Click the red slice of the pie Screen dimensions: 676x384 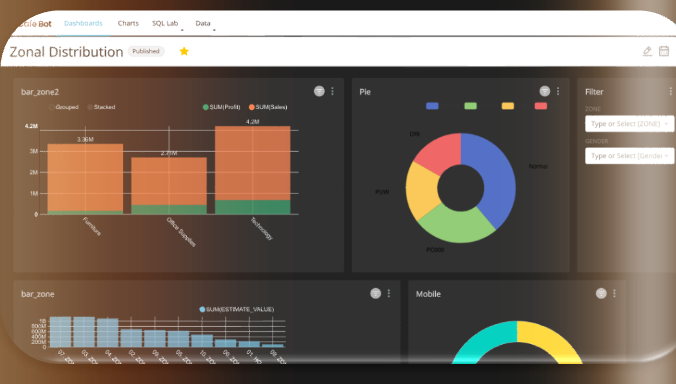coord(440,153)
